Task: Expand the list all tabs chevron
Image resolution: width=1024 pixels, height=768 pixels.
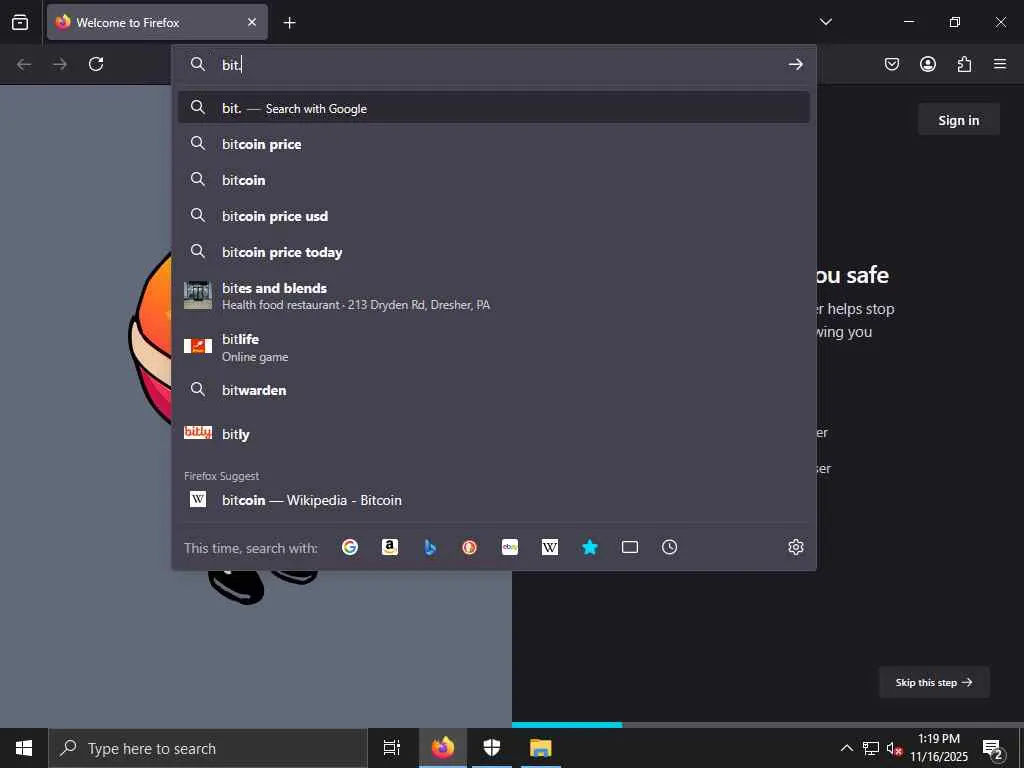Action: [825, 22]
